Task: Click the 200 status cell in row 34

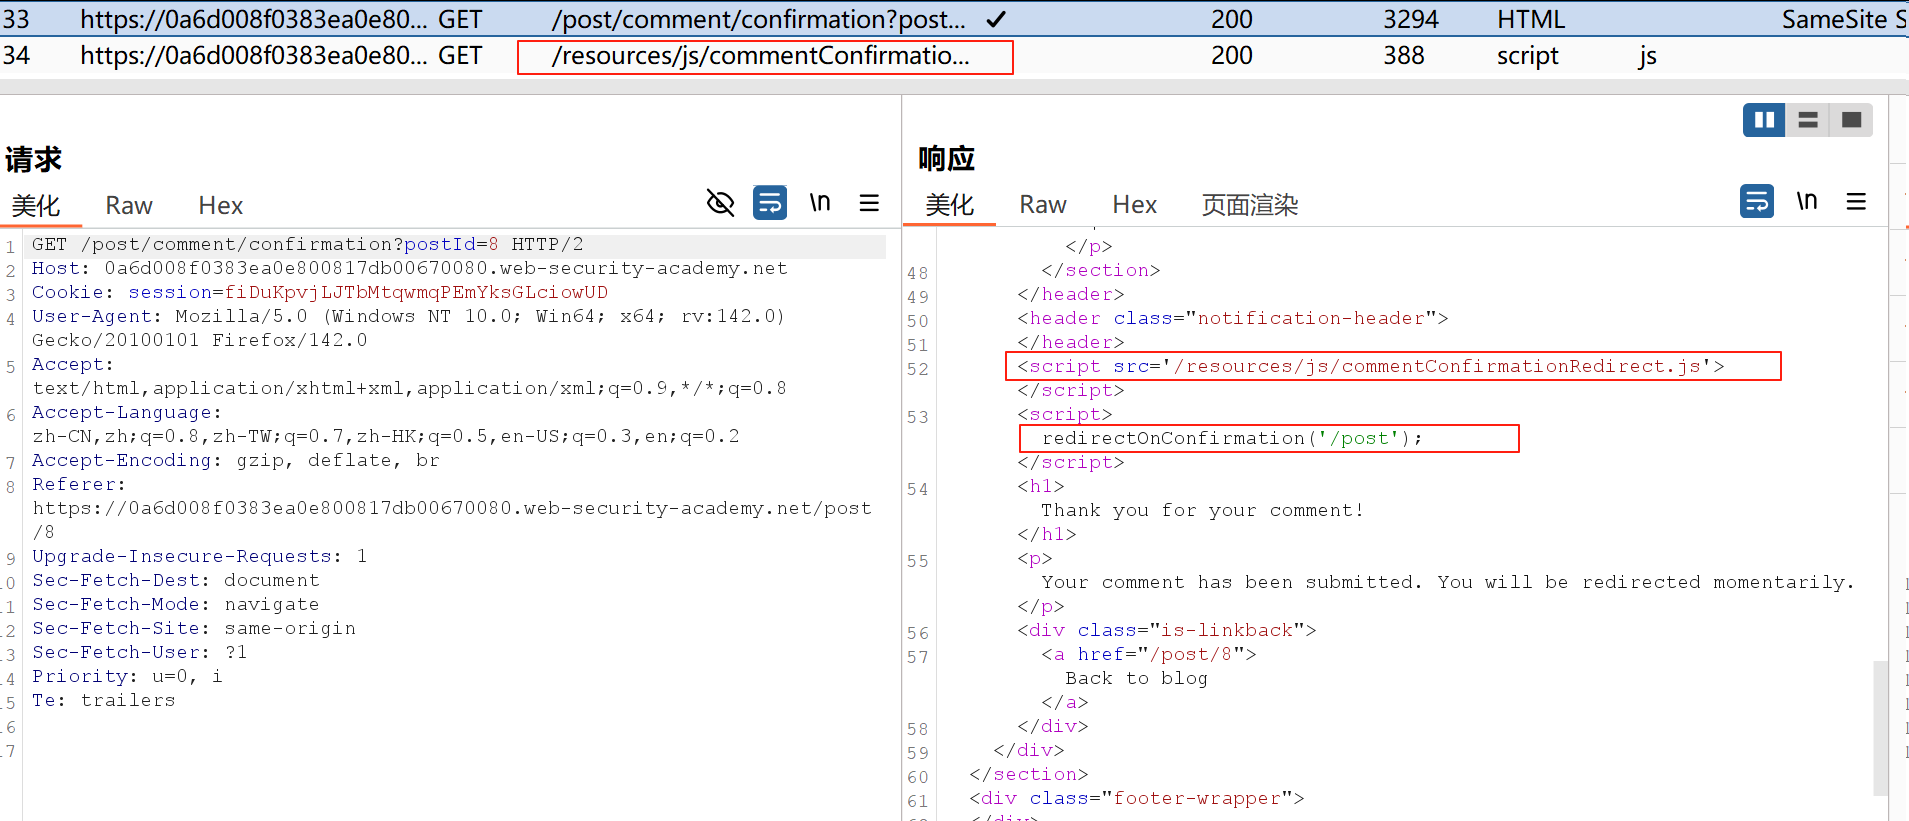Action: [x=1231, y=56]
